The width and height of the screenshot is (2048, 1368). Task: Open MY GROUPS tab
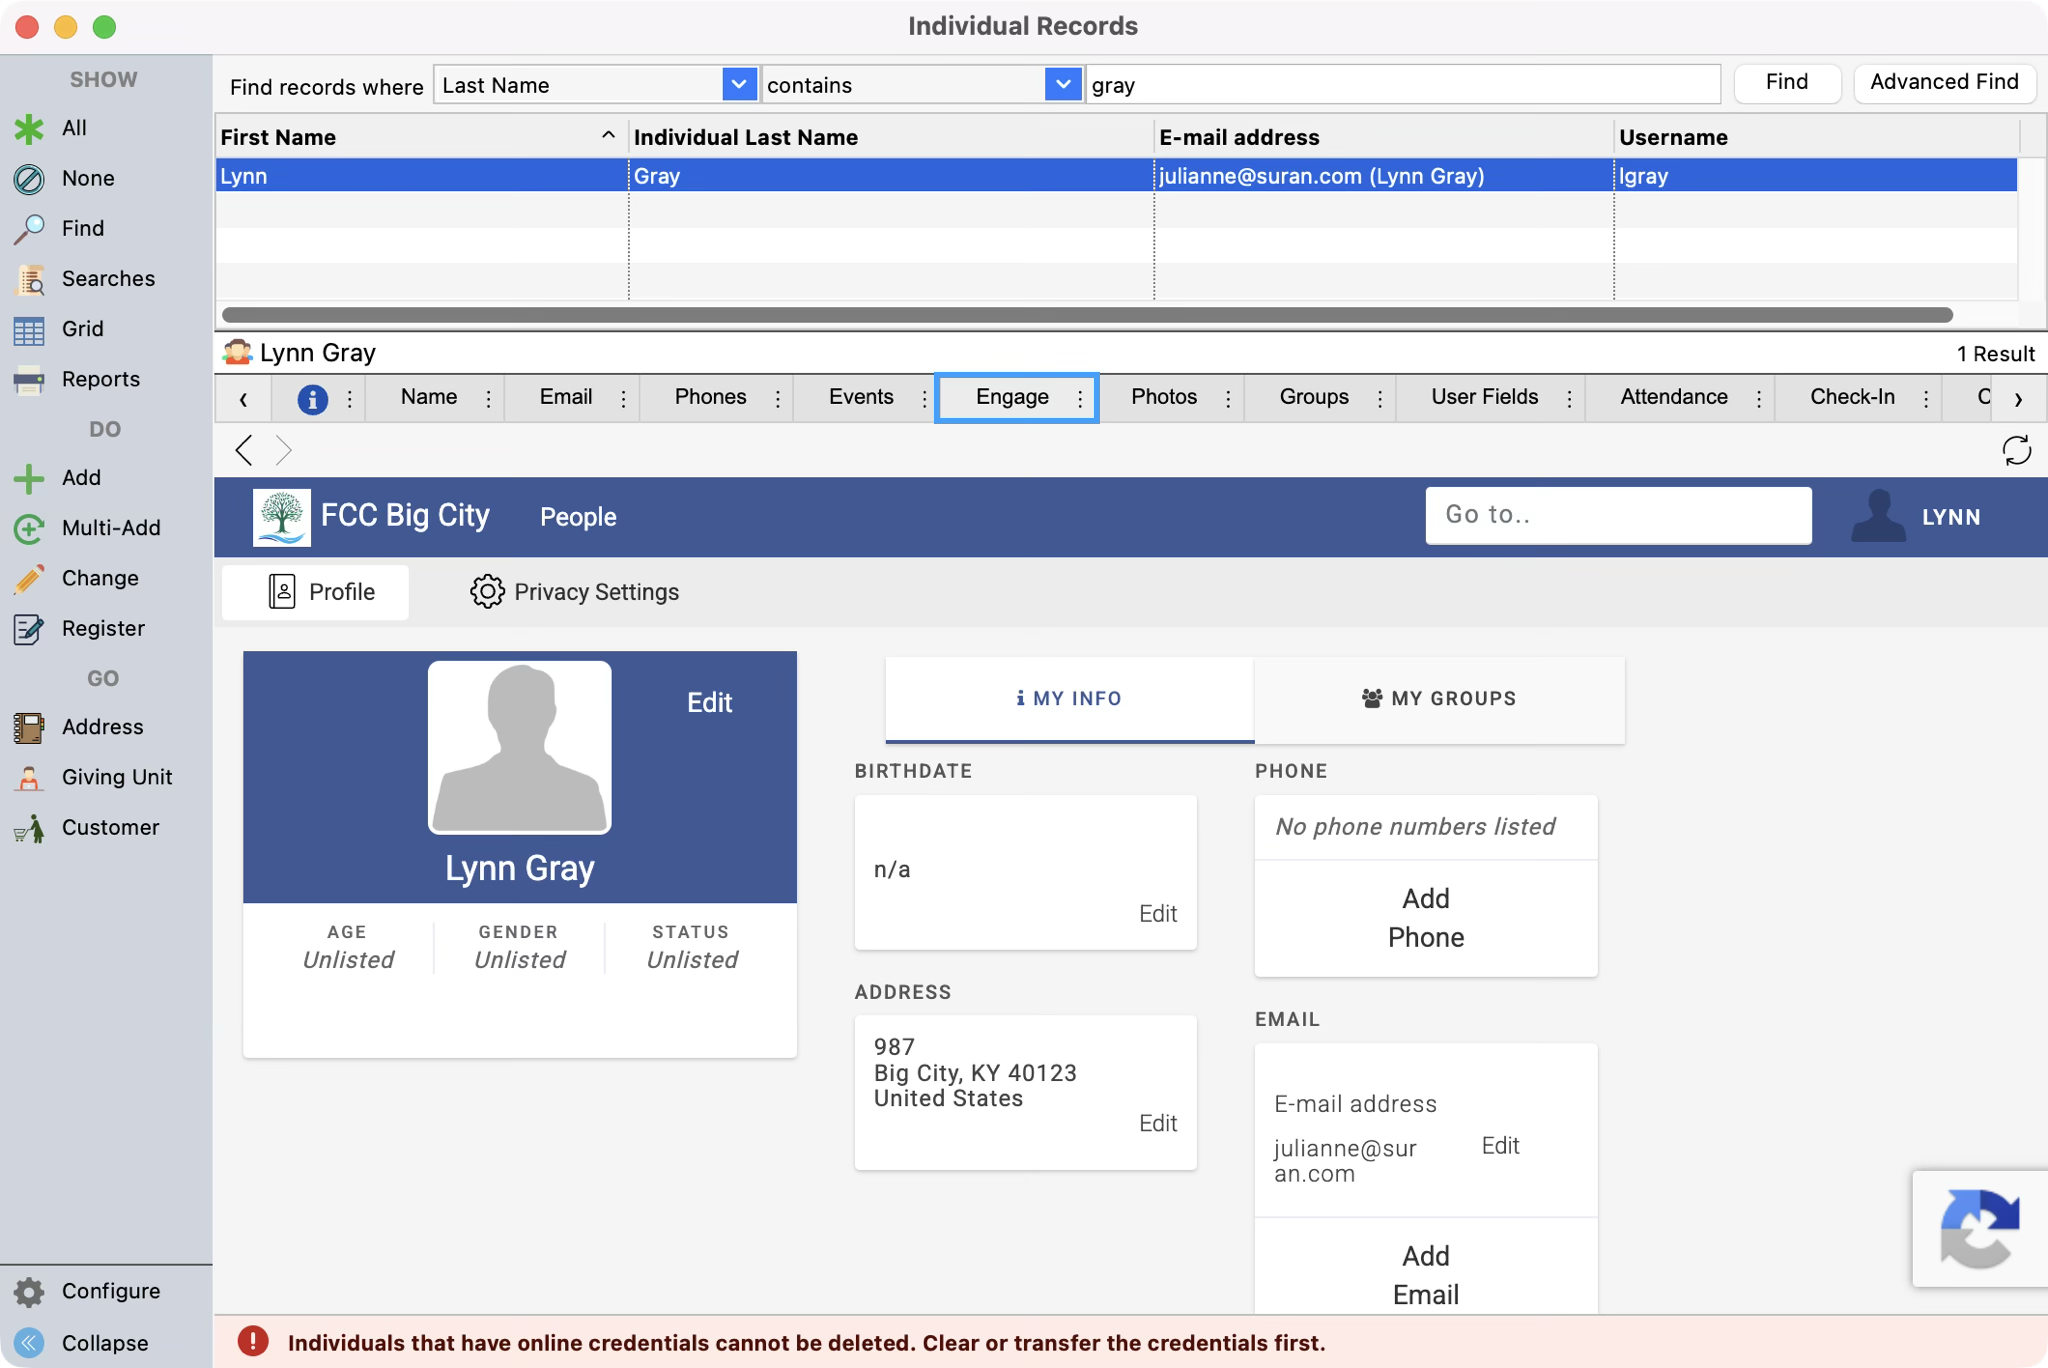pos(1439,699)
